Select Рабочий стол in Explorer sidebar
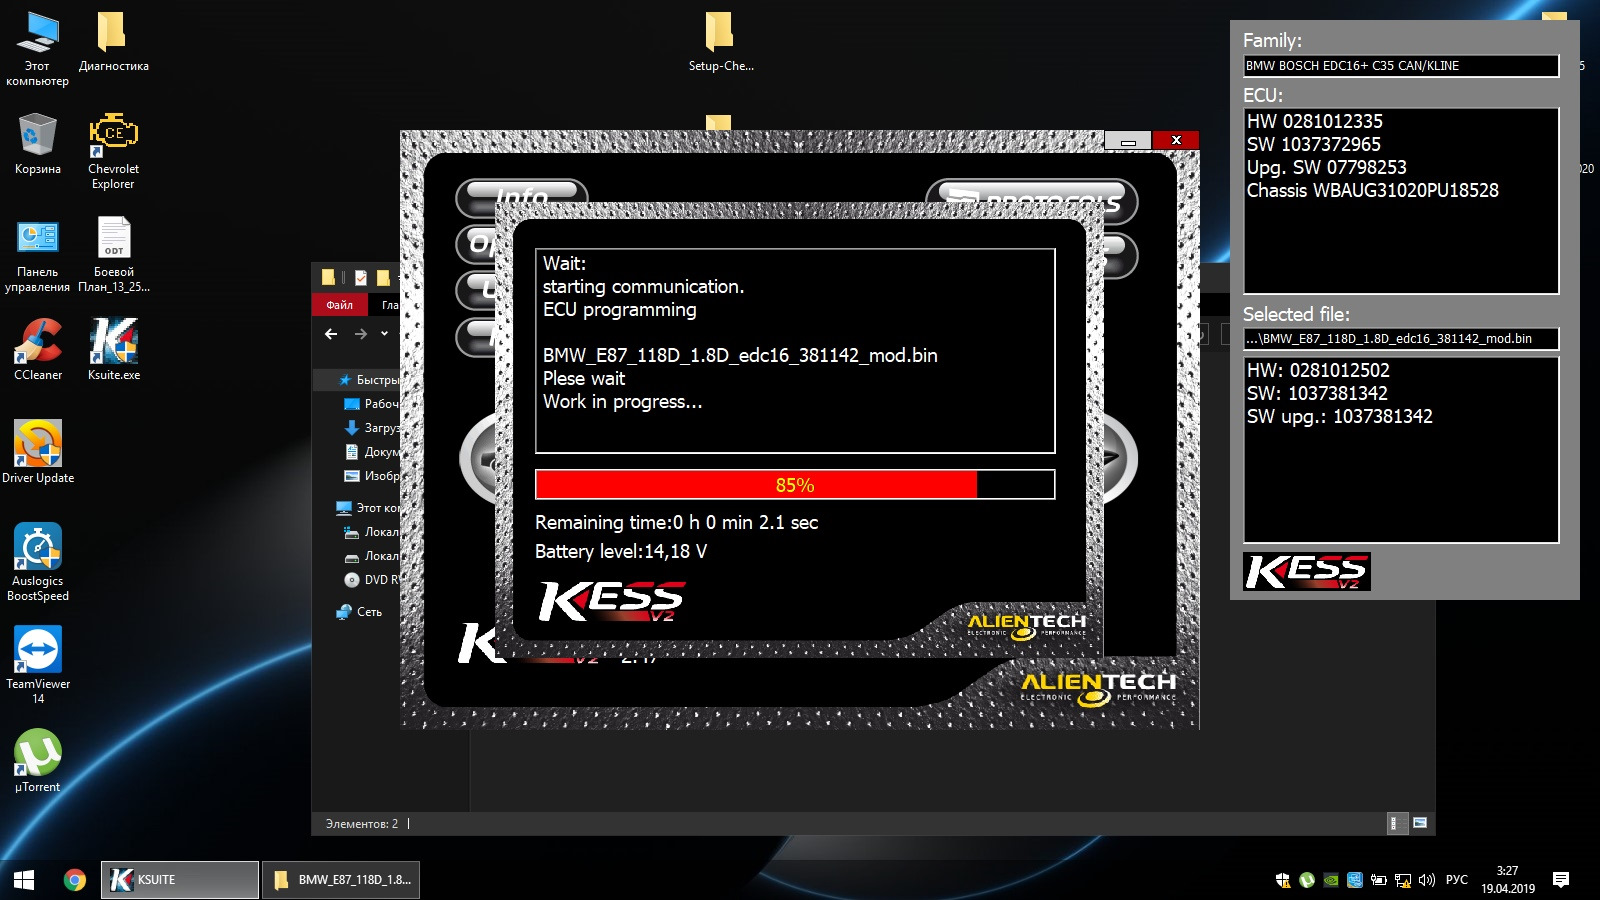 click(370, 404)
